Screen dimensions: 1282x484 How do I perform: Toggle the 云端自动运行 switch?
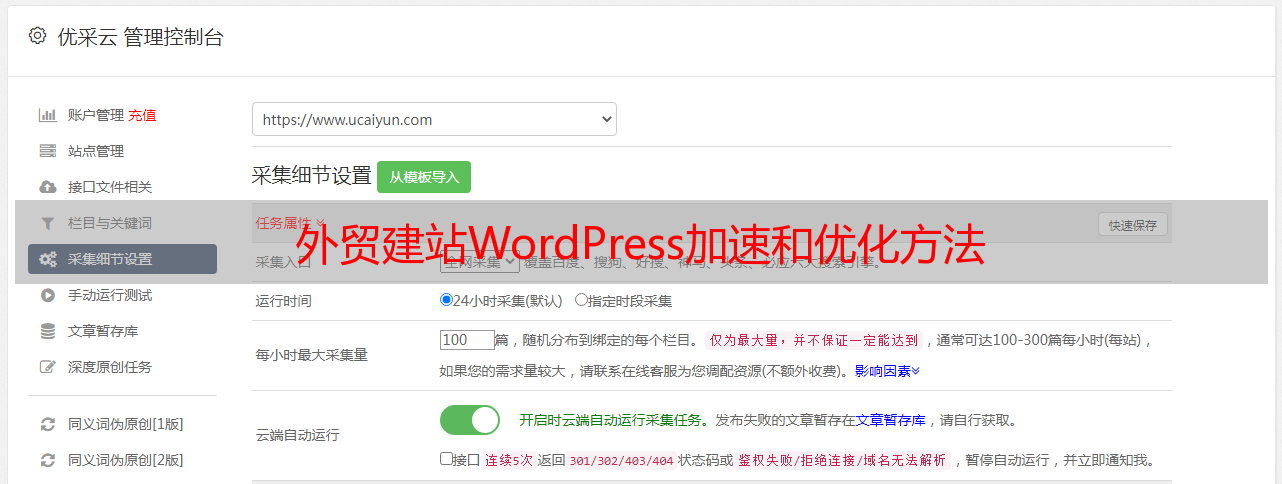pos(470,420)
